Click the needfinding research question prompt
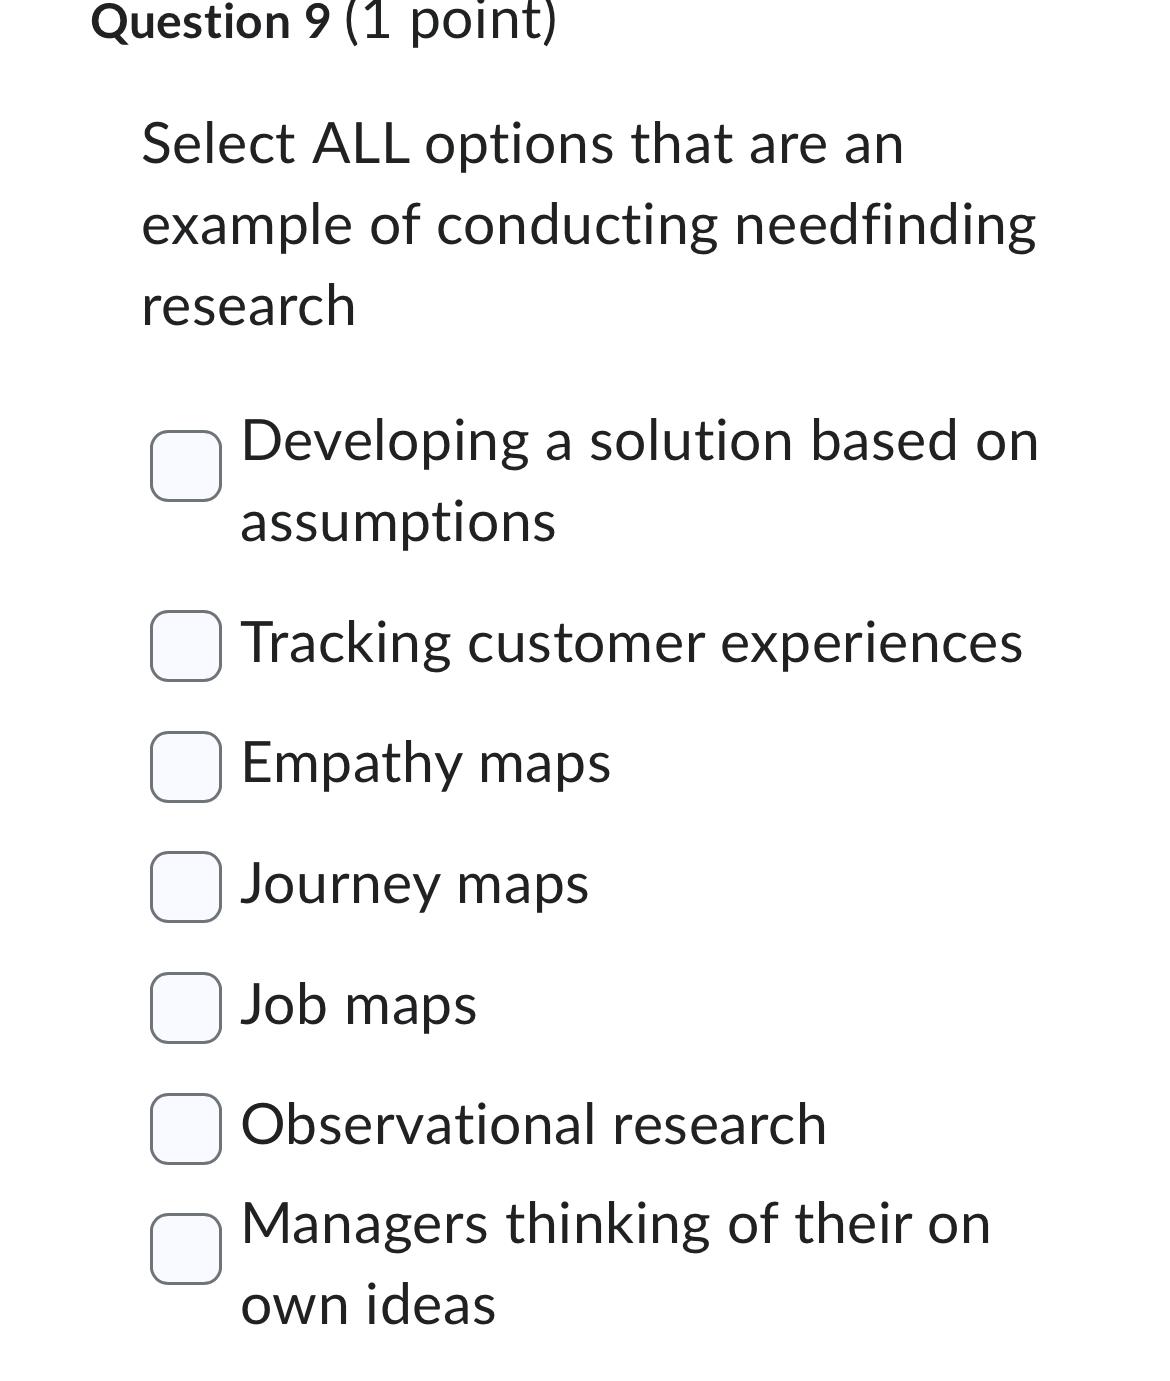 pyautogui.click(x=588, y=222)
